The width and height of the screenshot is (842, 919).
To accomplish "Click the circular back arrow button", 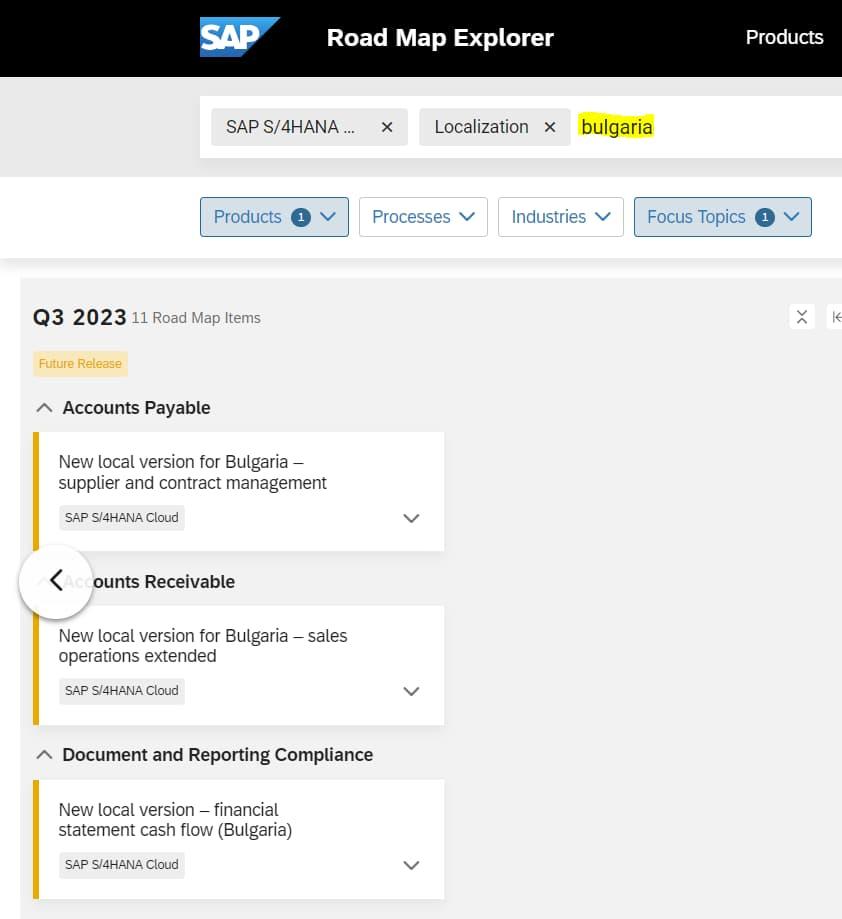I will (x=56, y=581).
